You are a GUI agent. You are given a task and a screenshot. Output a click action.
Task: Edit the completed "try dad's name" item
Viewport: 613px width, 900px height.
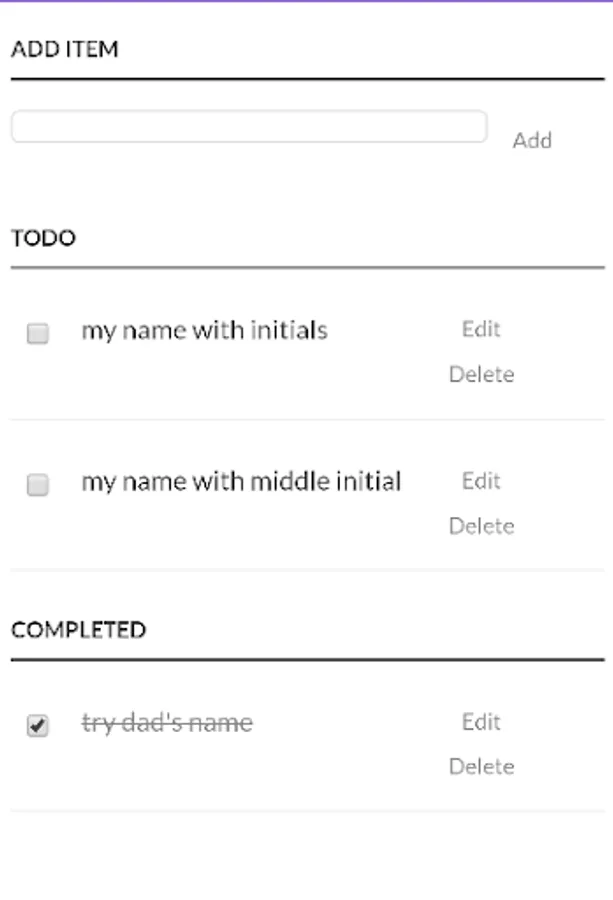pos(481,722)
